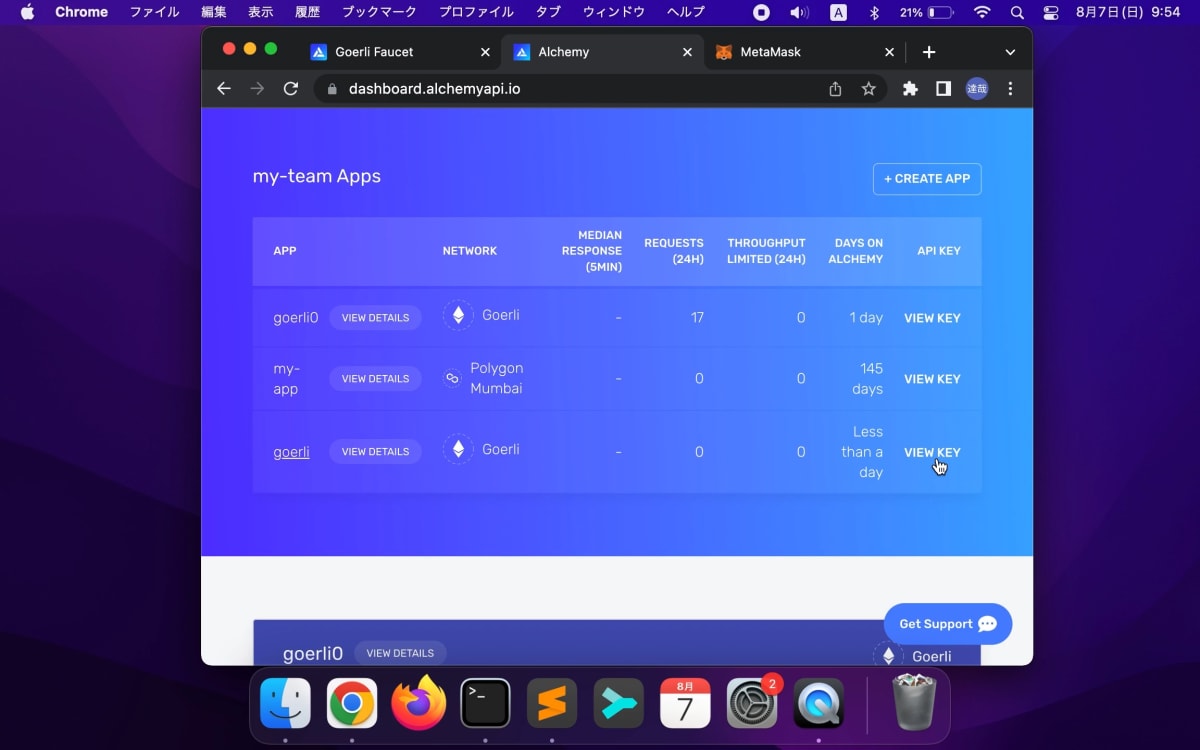The image size is (1200, 750).
Task: Open the Chrome profile avatar
Action: [977, 89]
